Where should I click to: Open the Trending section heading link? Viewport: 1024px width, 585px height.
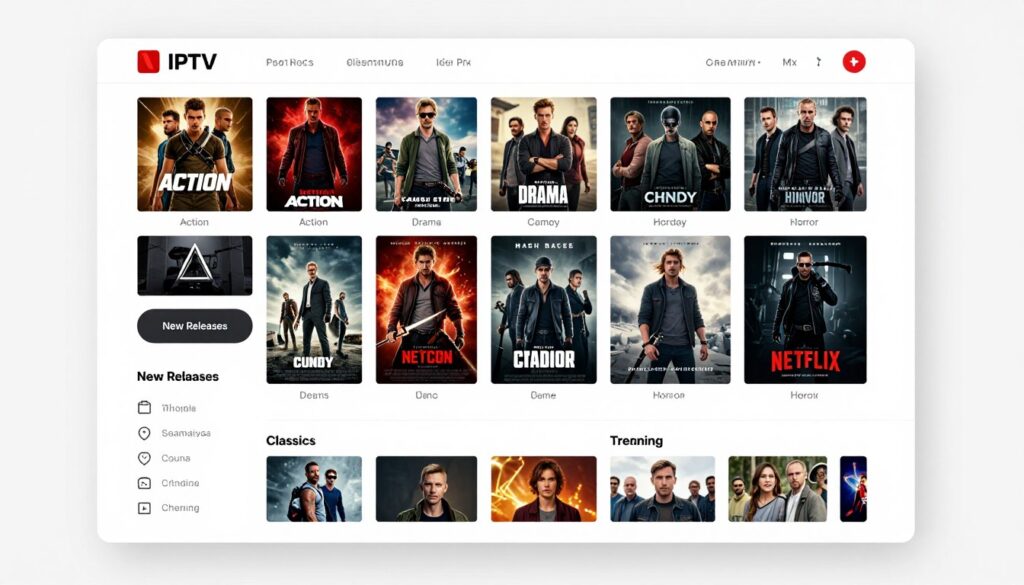tap(637, 440)
